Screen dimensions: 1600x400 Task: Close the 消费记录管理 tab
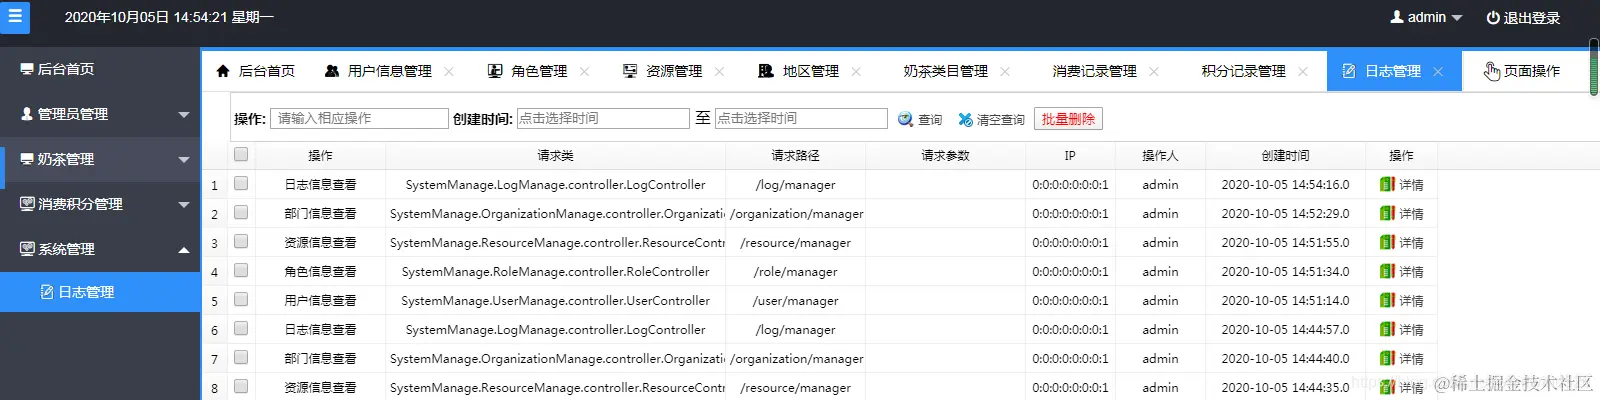pyautogui.click(x=1154, y=71)
